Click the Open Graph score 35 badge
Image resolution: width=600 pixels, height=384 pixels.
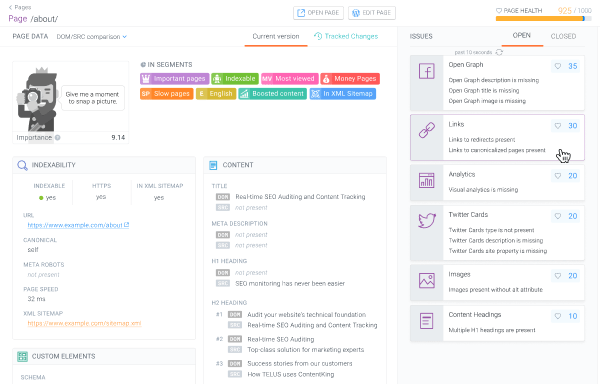[x=567, y=66]
